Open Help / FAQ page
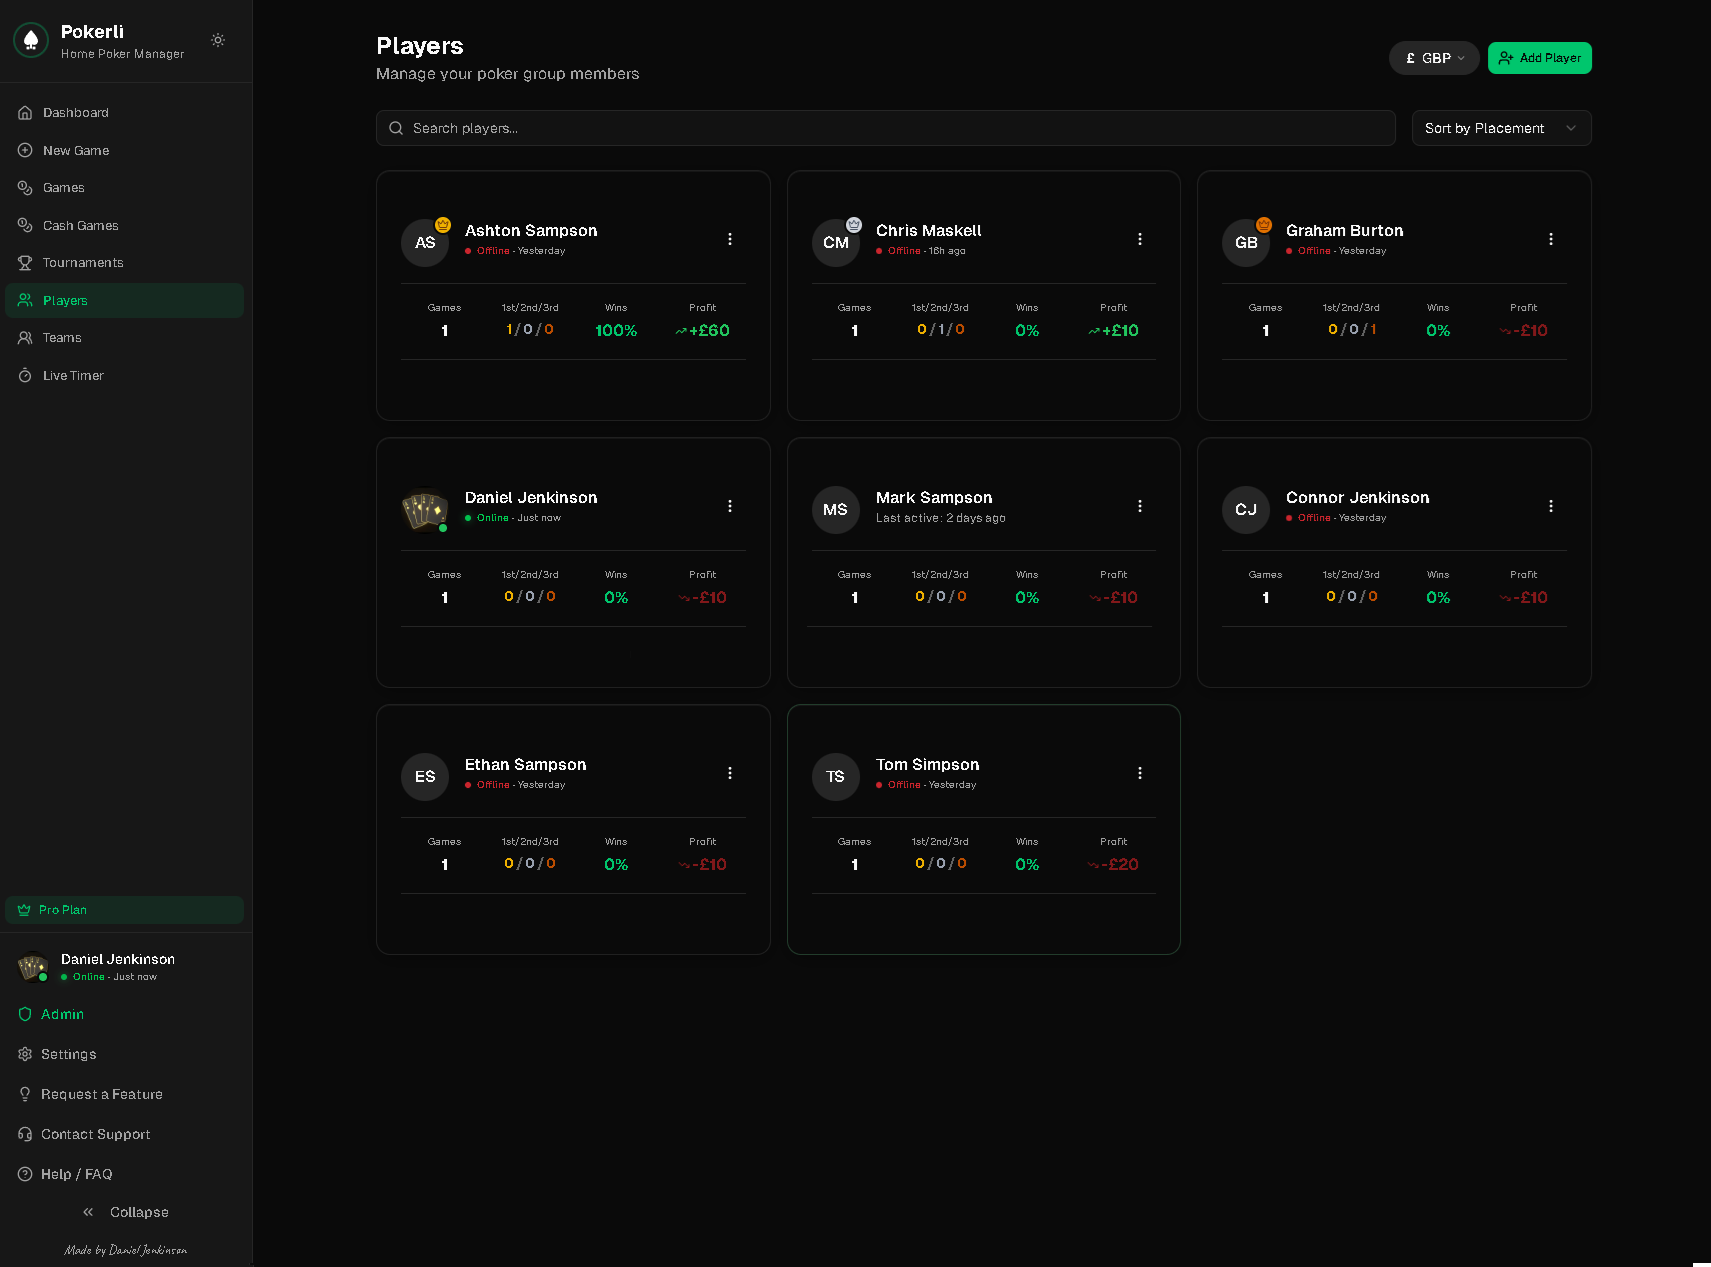1711x1267 pixels. click(x=76, y=1174)
